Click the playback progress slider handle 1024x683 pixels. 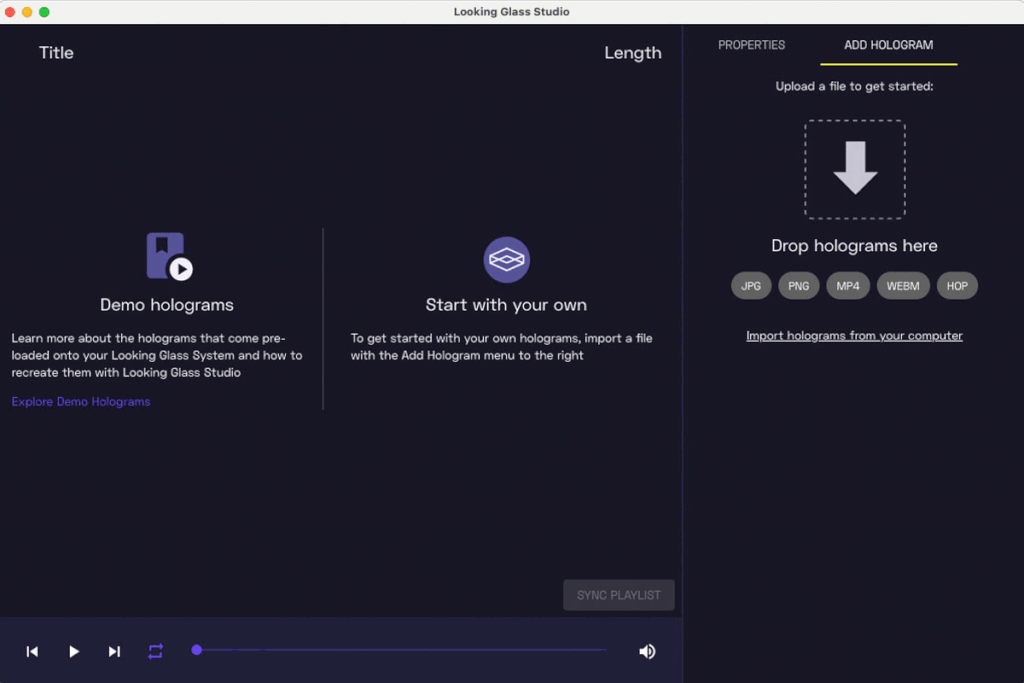coord(197,650)
